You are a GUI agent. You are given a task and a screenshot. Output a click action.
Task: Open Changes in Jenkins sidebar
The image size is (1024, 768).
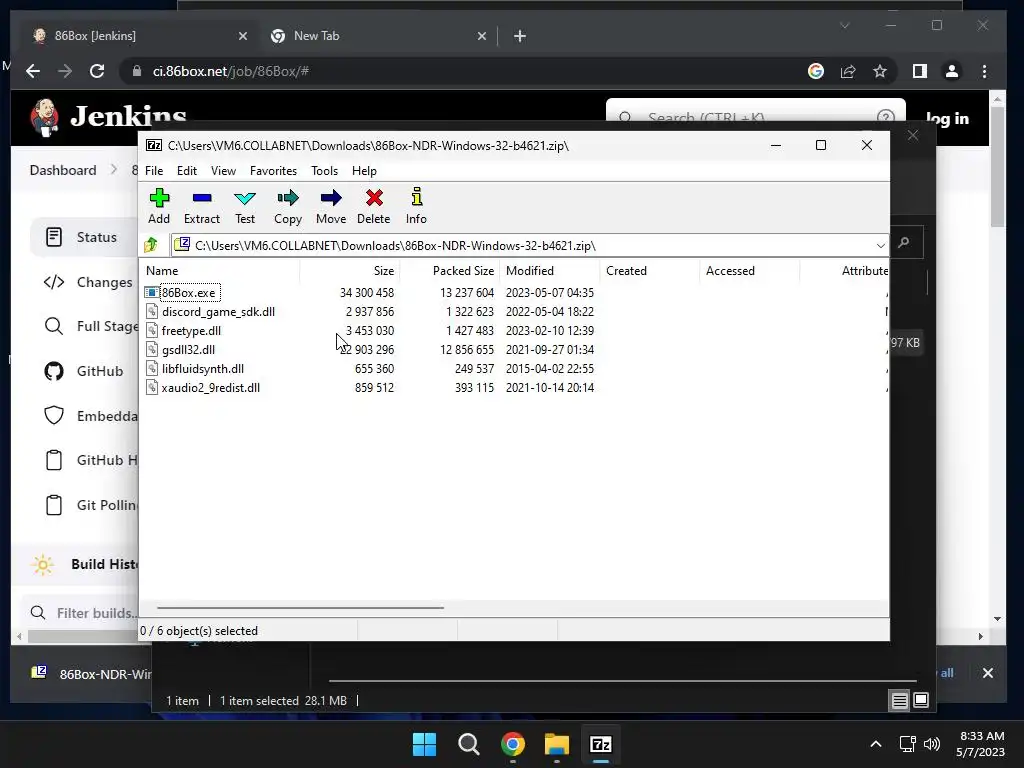pyautogui.click(x=88, y=282)
